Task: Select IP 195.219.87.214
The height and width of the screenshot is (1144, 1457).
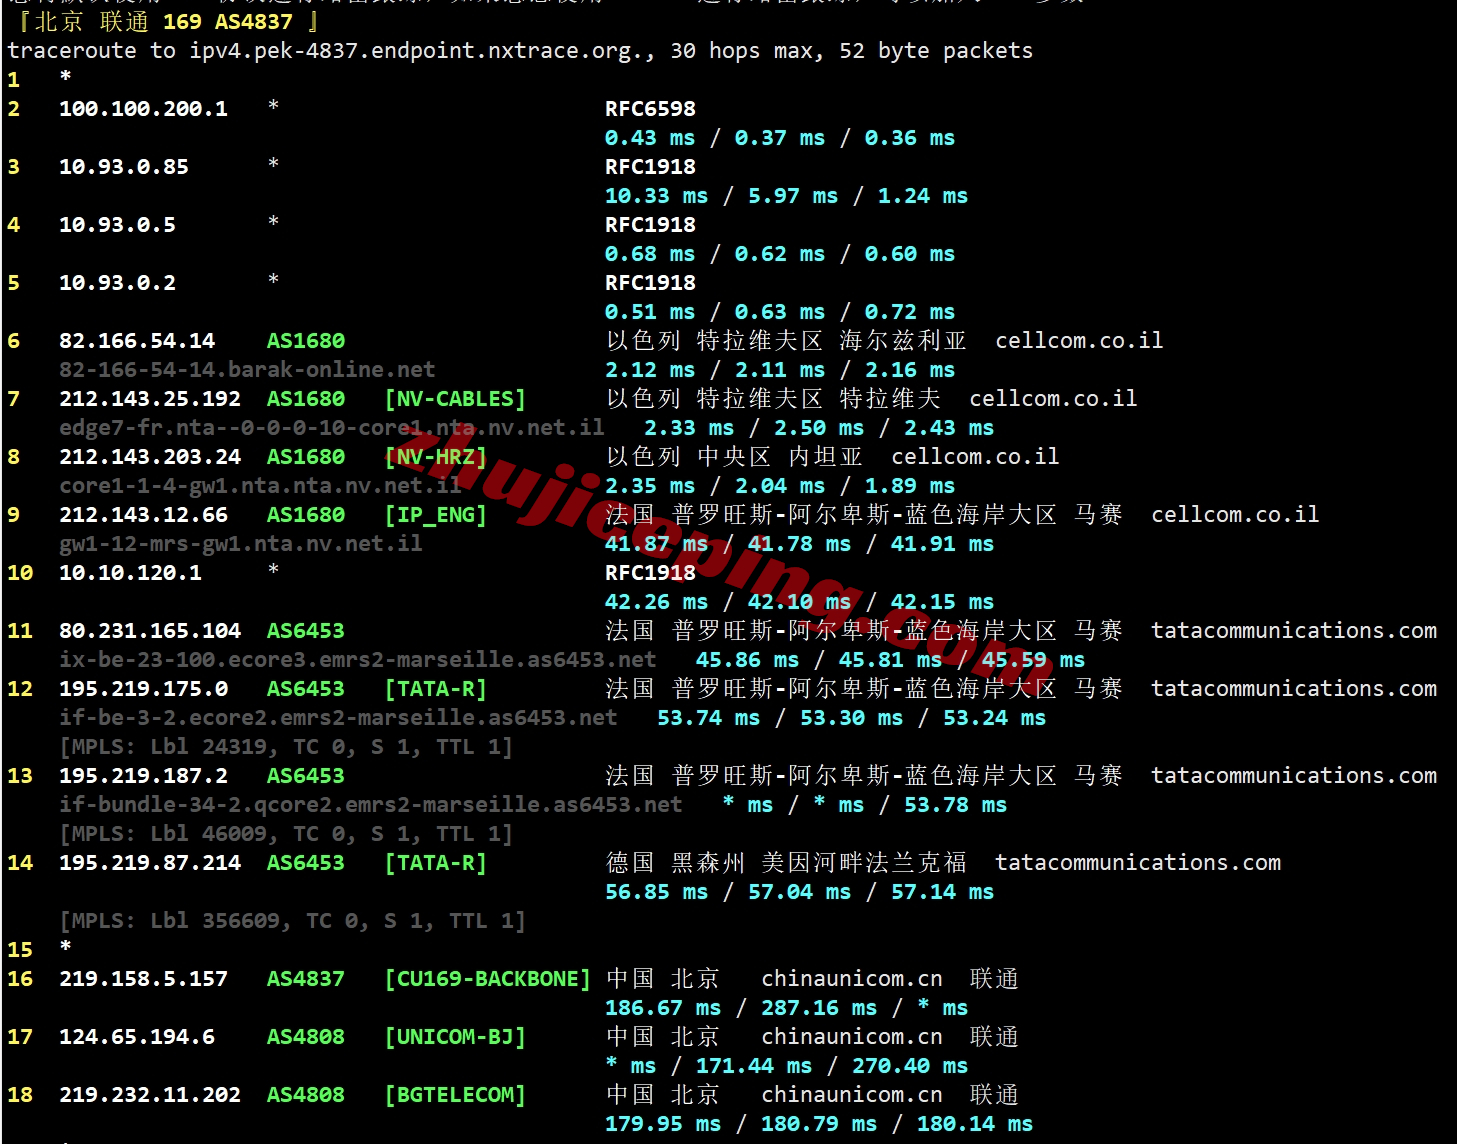Action: pyautogui.click(x=150, y=863)
